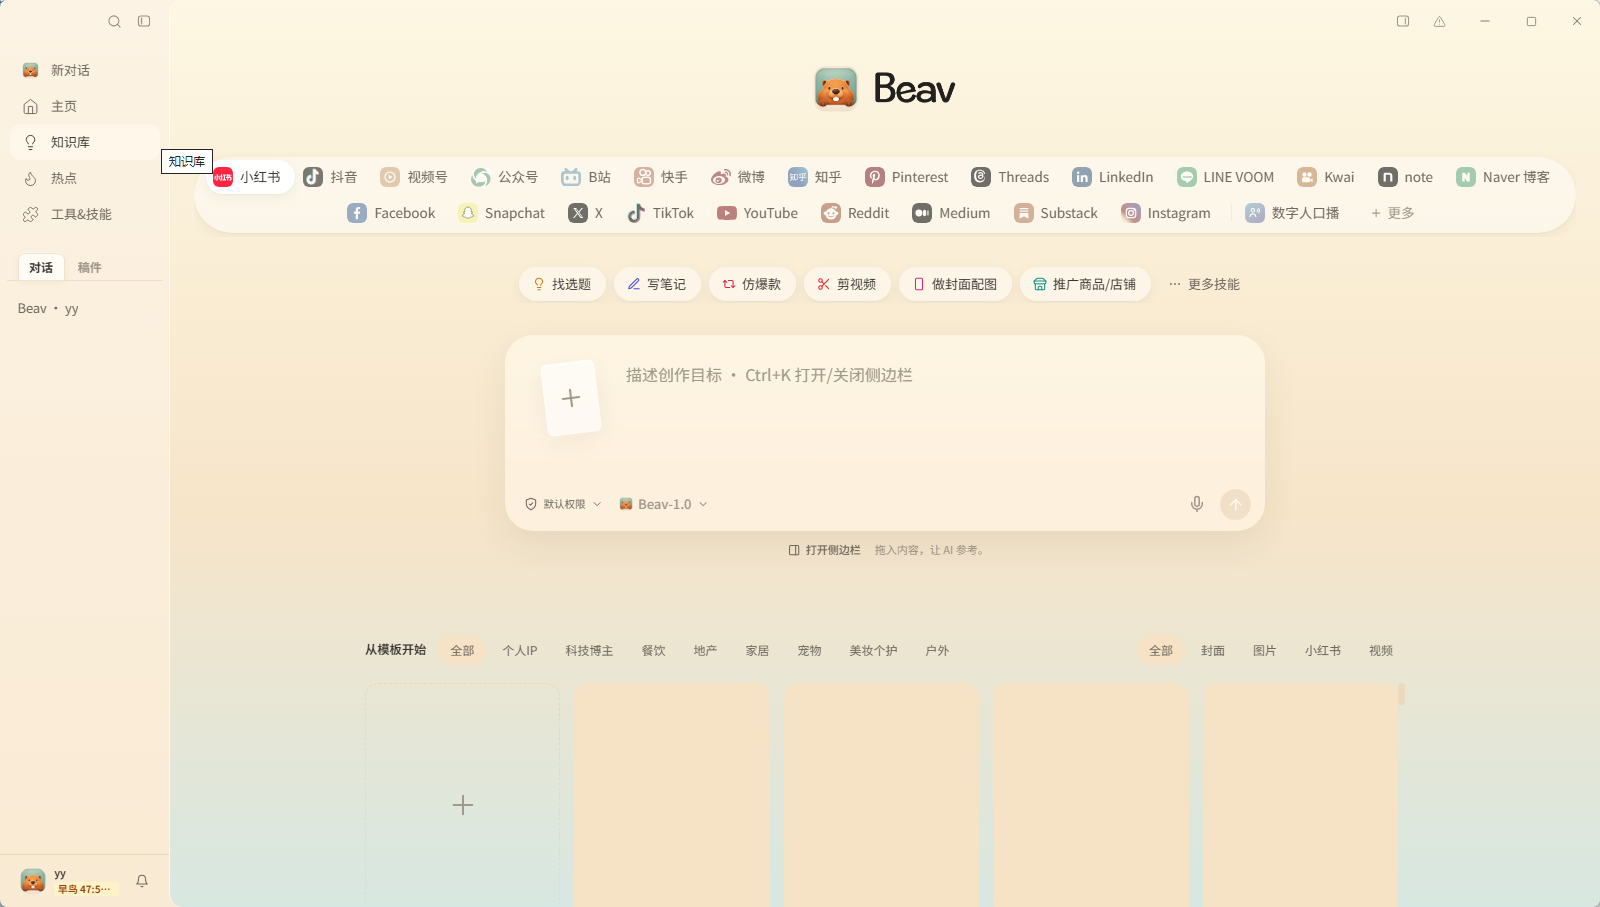
Task: Switch to the 对话 tab
Action: [41, 267]
